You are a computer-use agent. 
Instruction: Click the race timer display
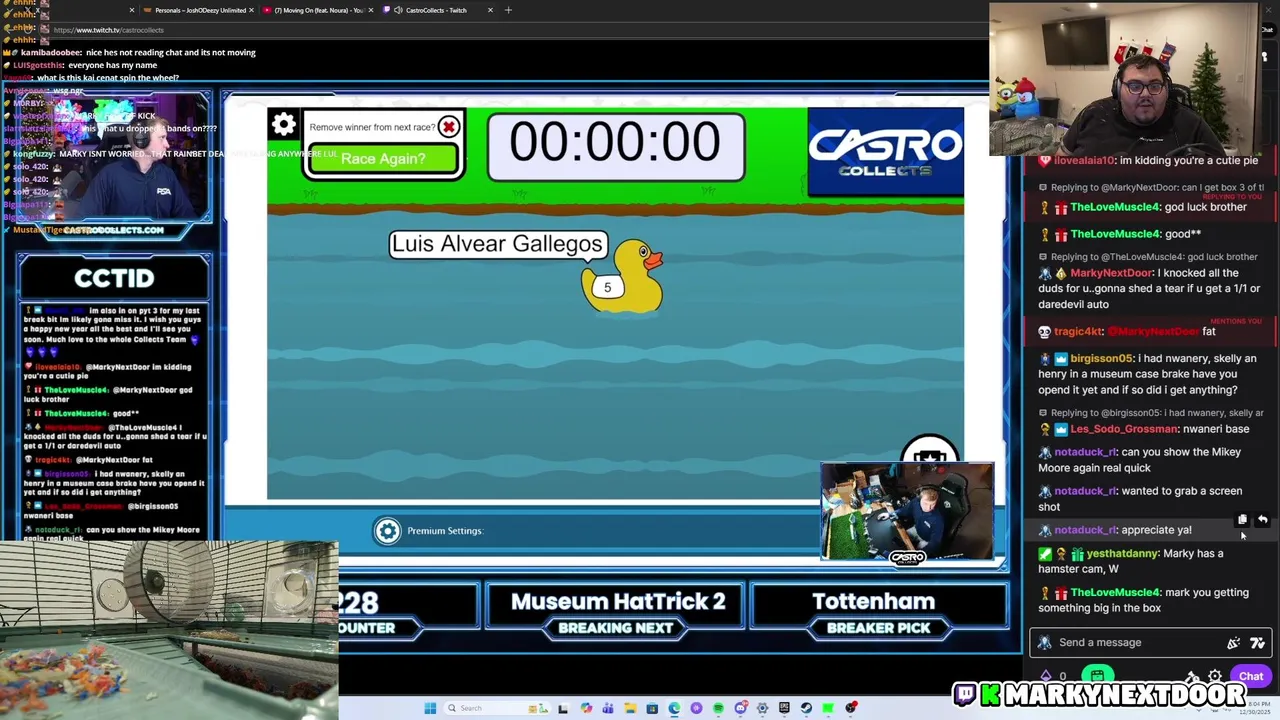(x=615, y=146)
